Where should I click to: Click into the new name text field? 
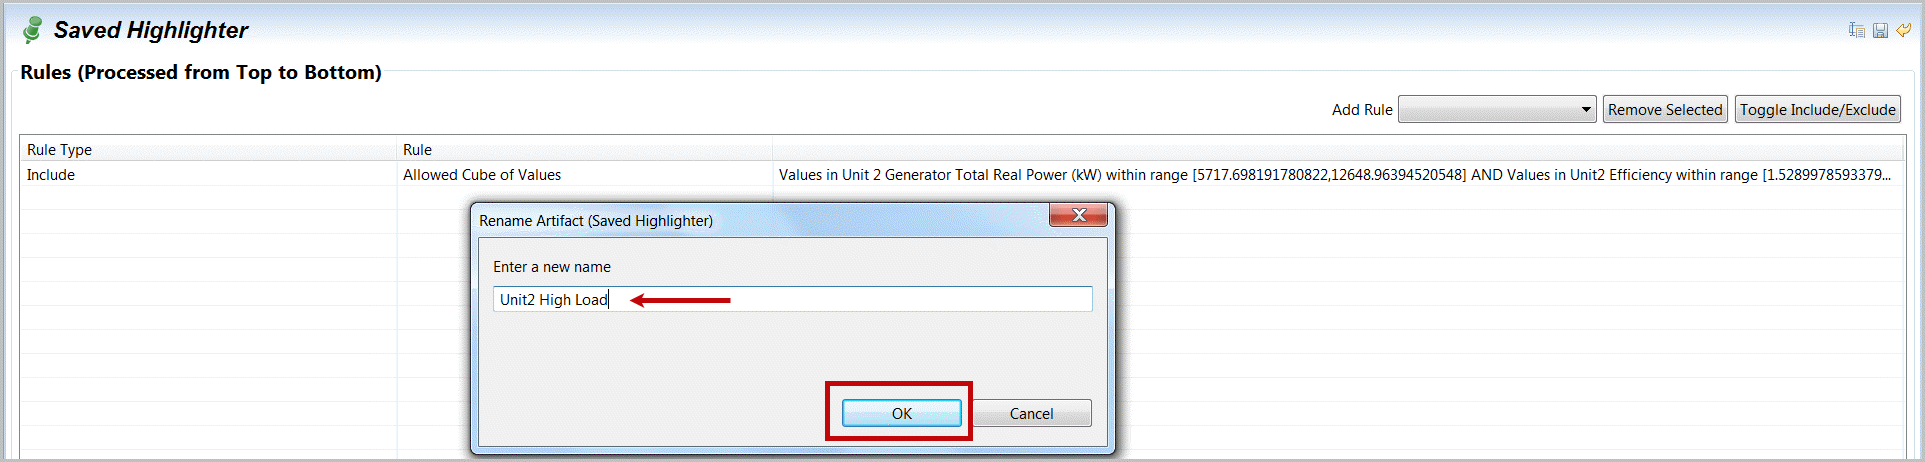850,299
